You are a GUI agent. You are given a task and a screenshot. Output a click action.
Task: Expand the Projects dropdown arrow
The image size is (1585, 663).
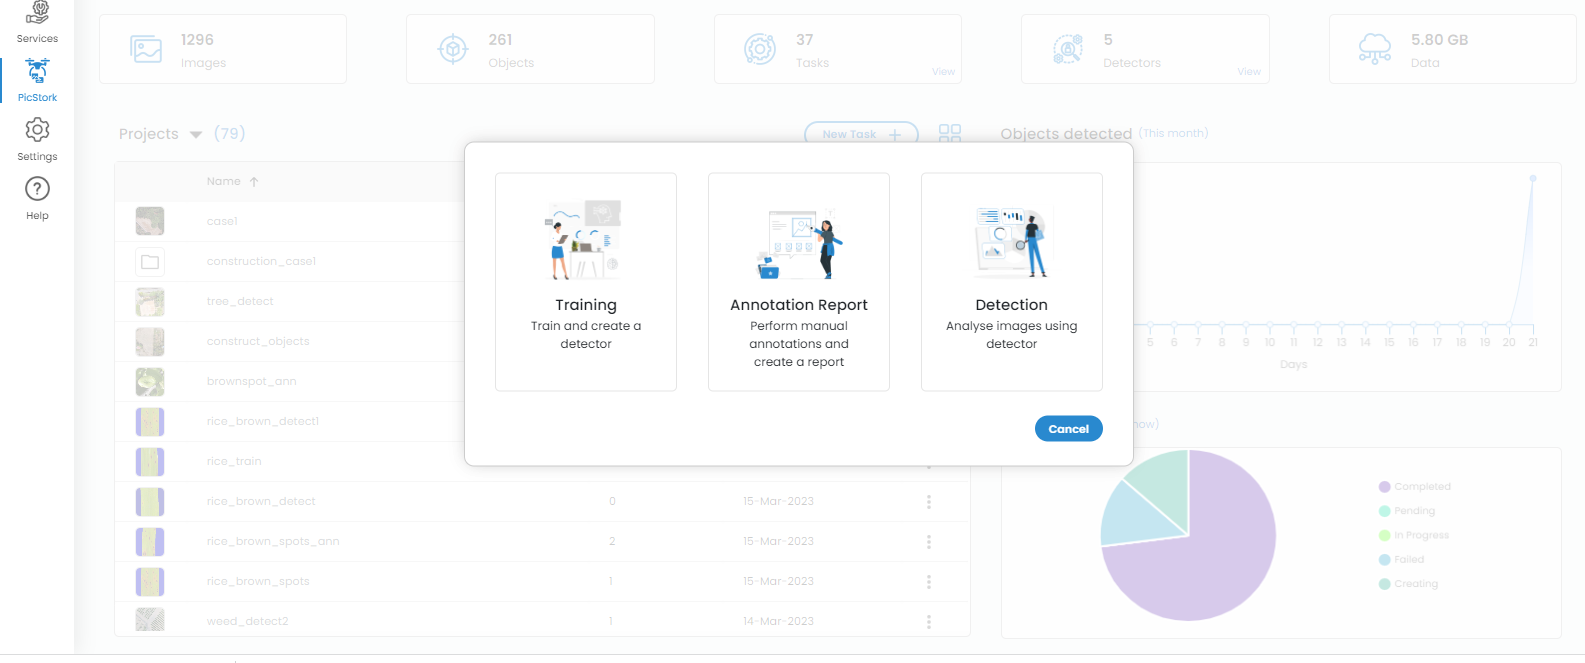(x=196, y=134)
